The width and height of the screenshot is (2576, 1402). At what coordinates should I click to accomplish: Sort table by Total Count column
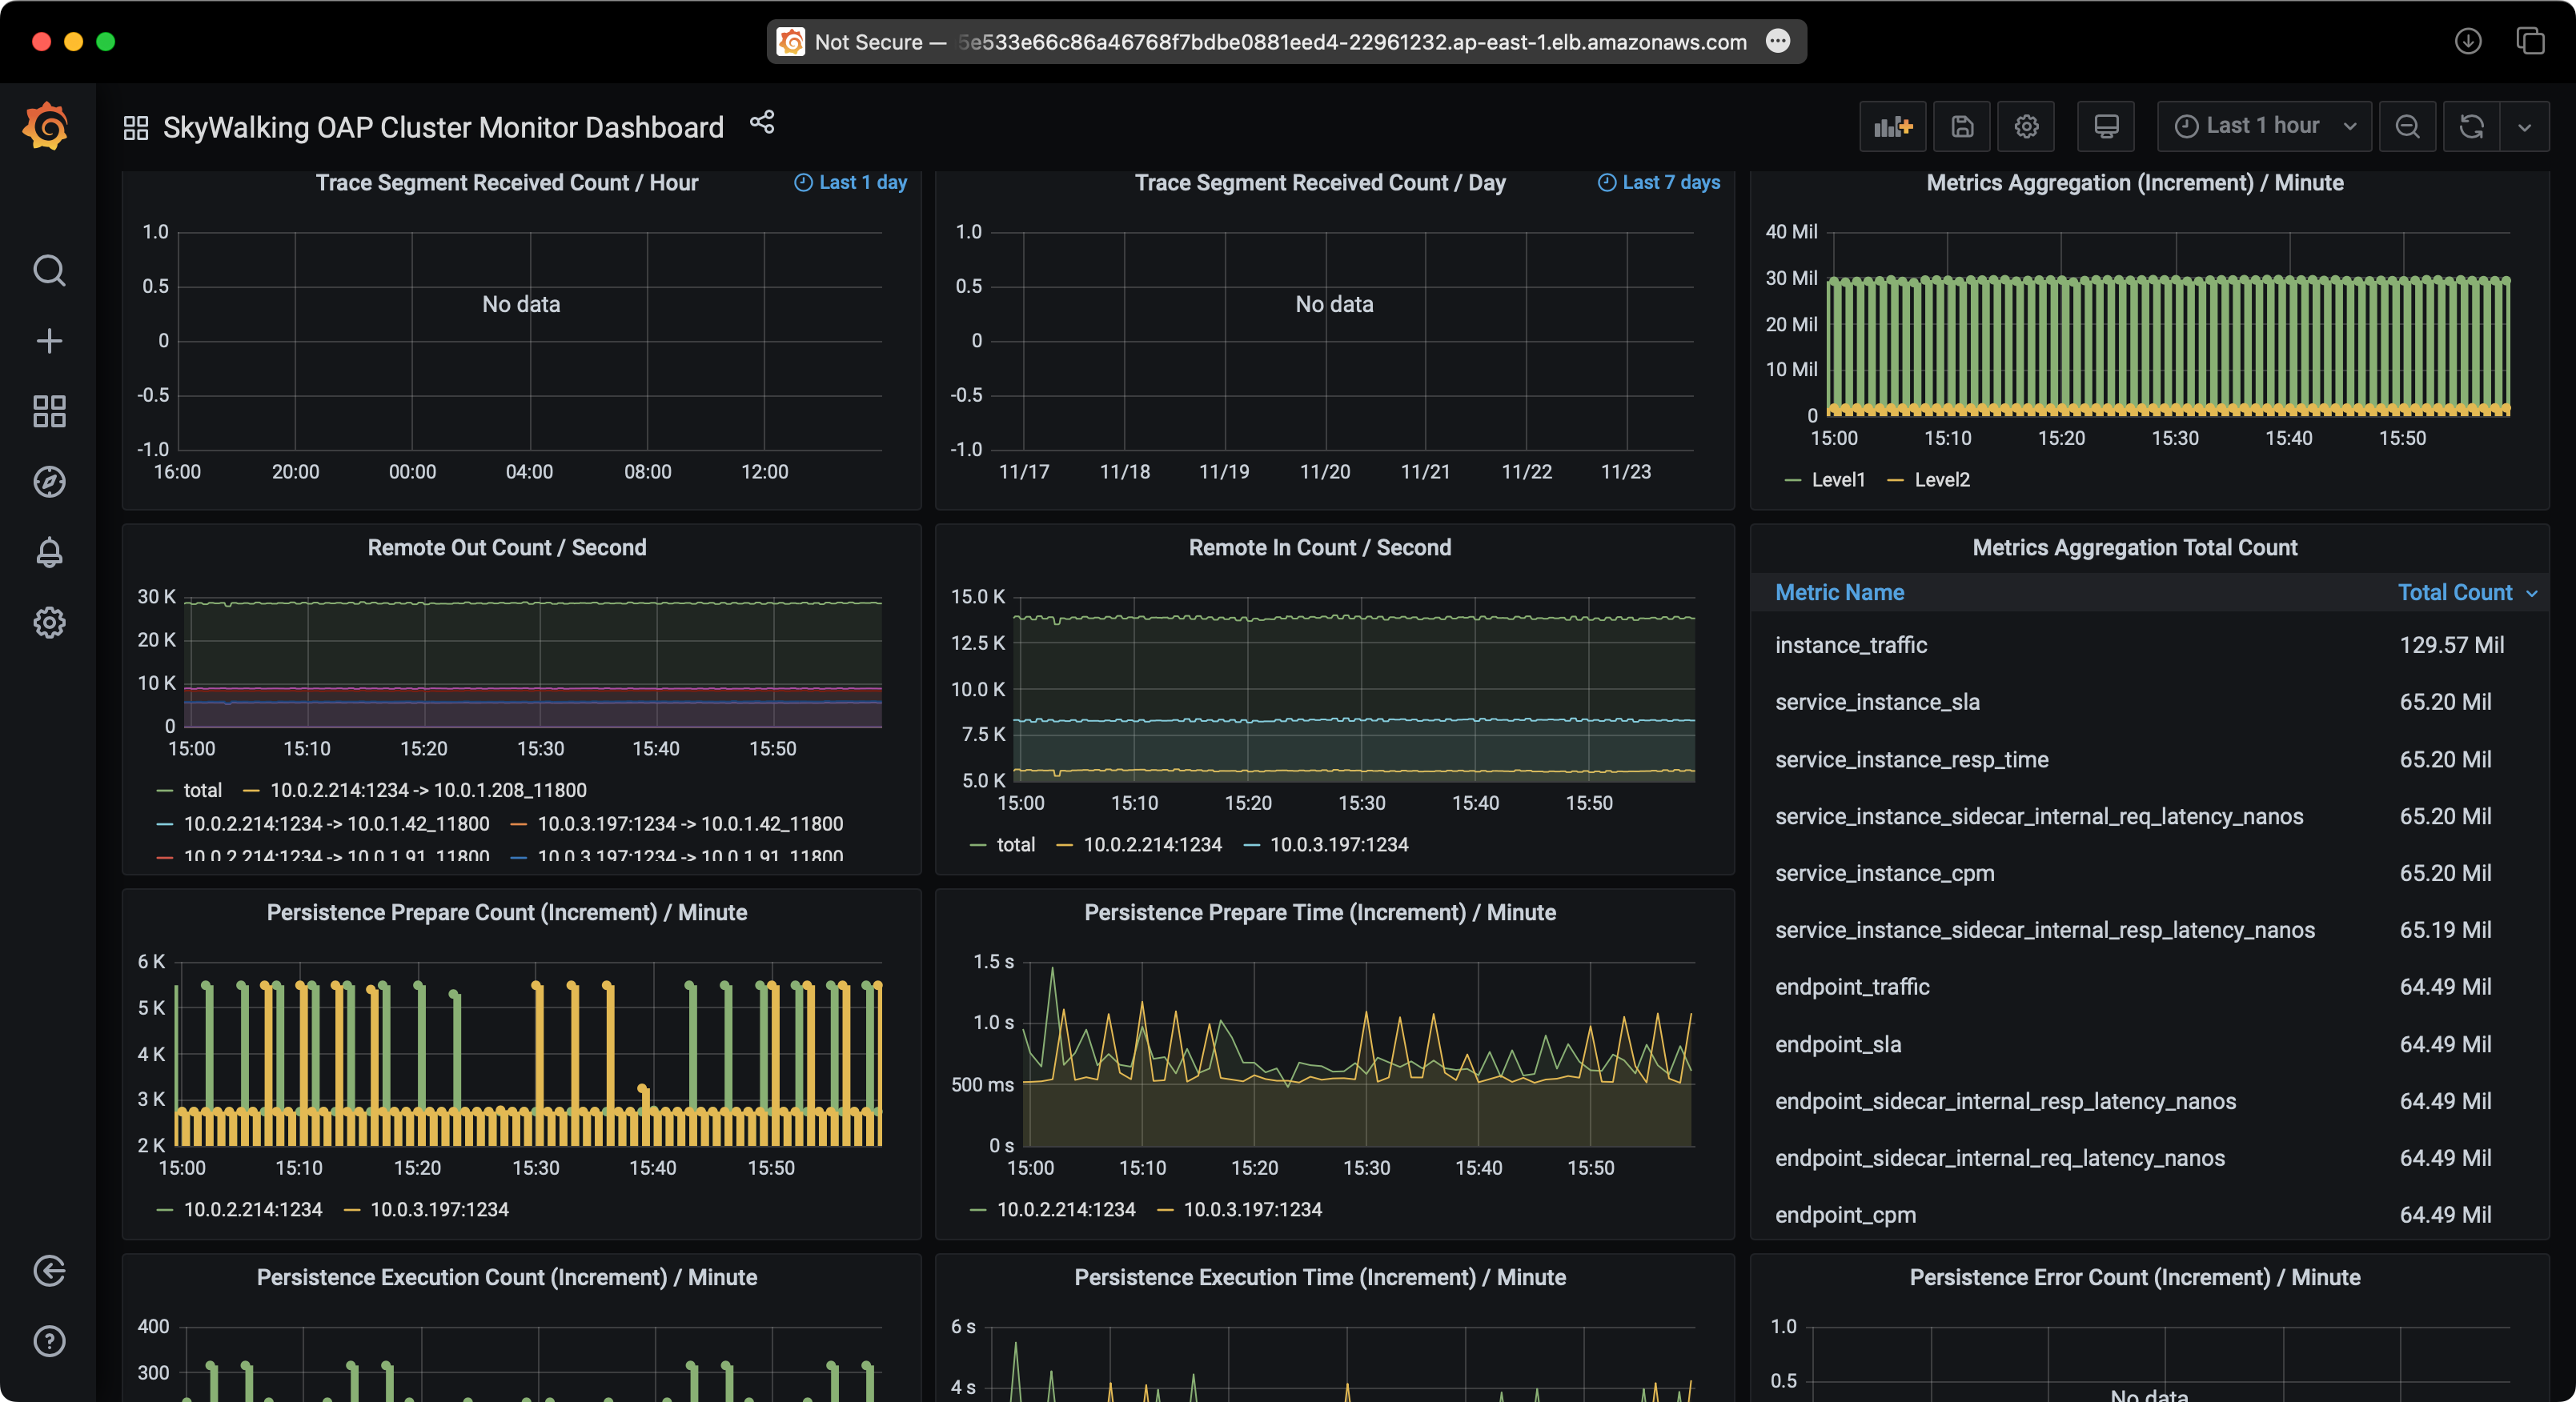pyautogui.click(x=2455, y=592)
